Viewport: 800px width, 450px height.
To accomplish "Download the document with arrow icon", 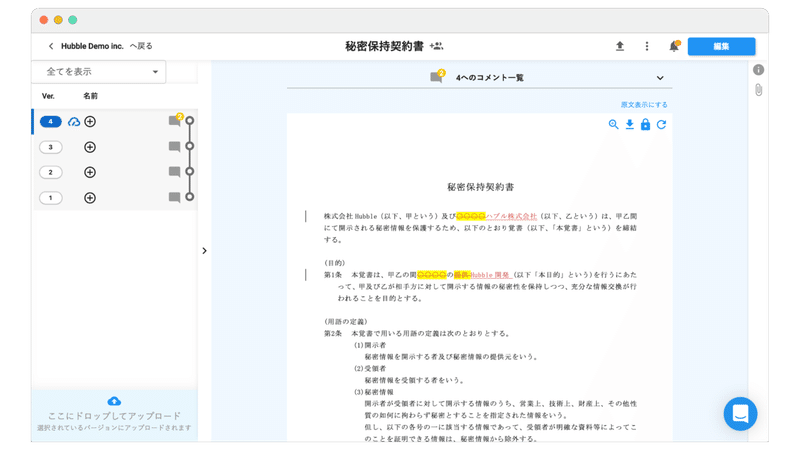I will 630,124.
